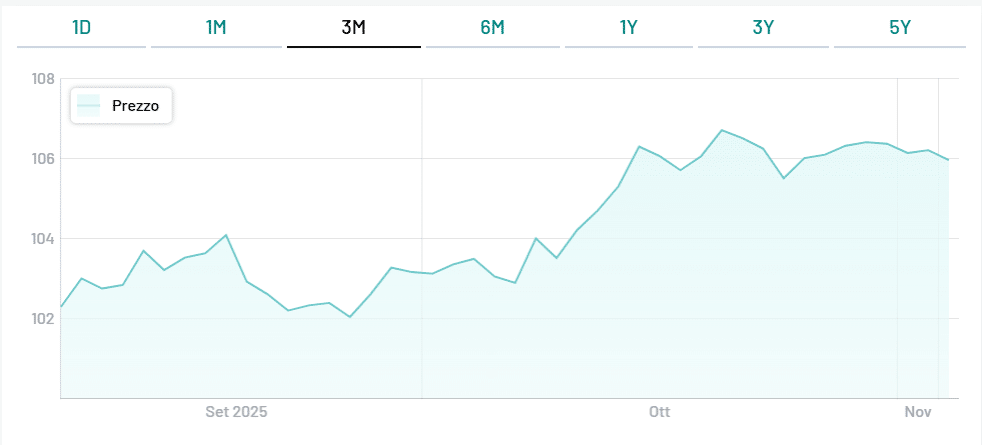The height and width of the screenshot is (445, 982).
Task: Open the 1Y time range view
Action: [x=628, y=28]
